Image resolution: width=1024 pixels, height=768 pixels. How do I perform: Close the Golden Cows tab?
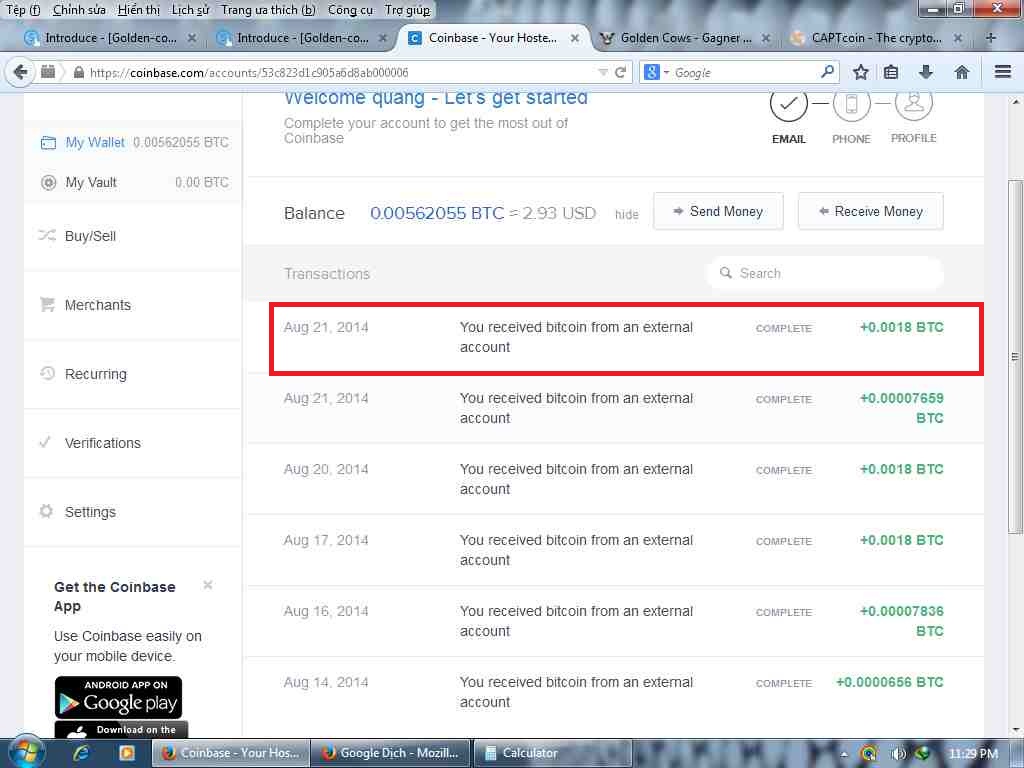pyautogui.click(x=766, y=39)
